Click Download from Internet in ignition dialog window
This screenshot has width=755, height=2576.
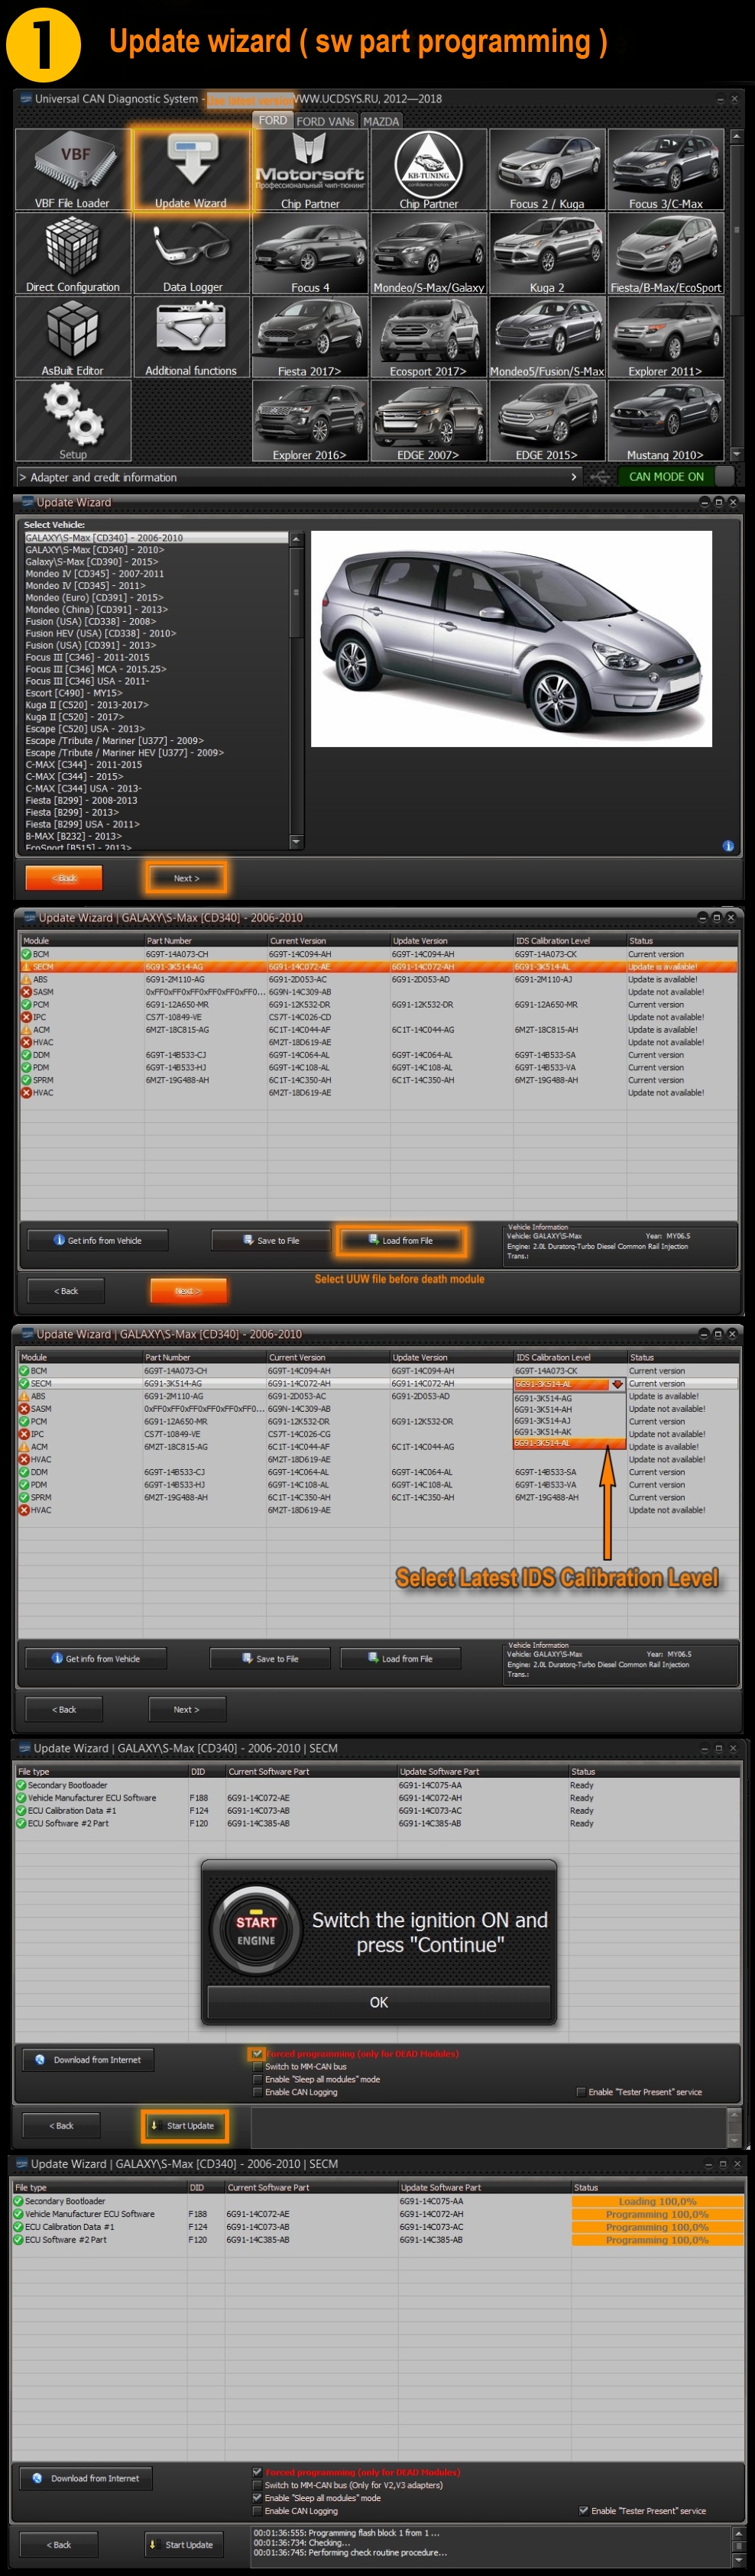(x=89, y=2060)
